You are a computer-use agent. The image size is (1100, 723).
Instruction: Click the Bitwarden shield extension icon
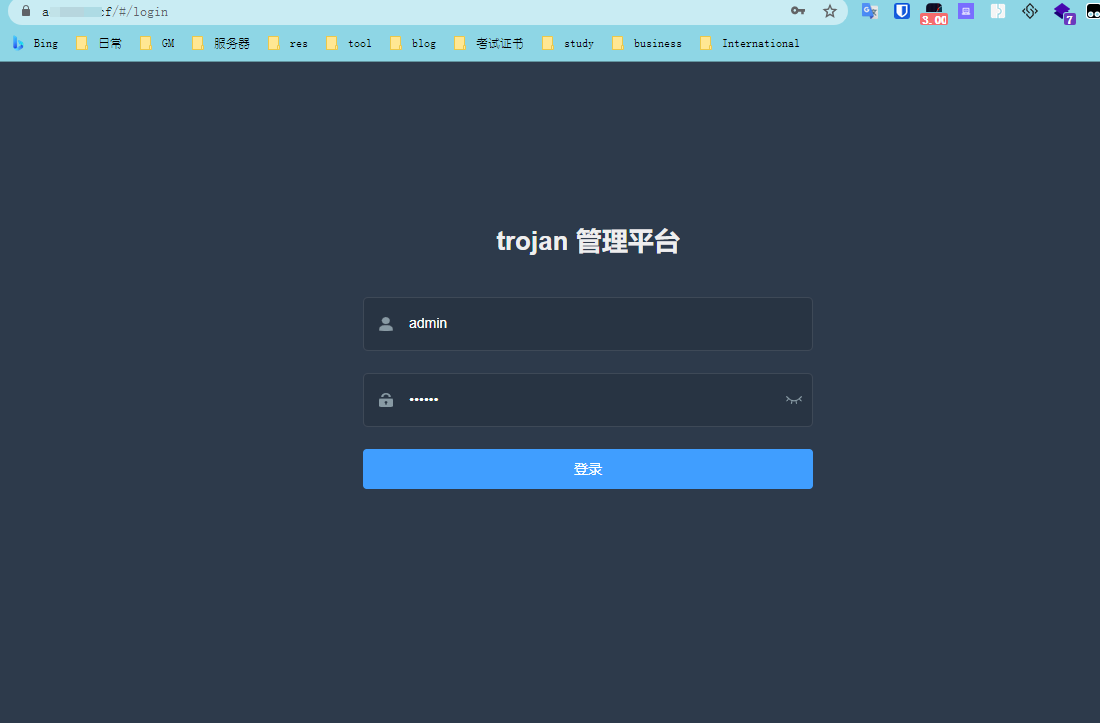902,12
